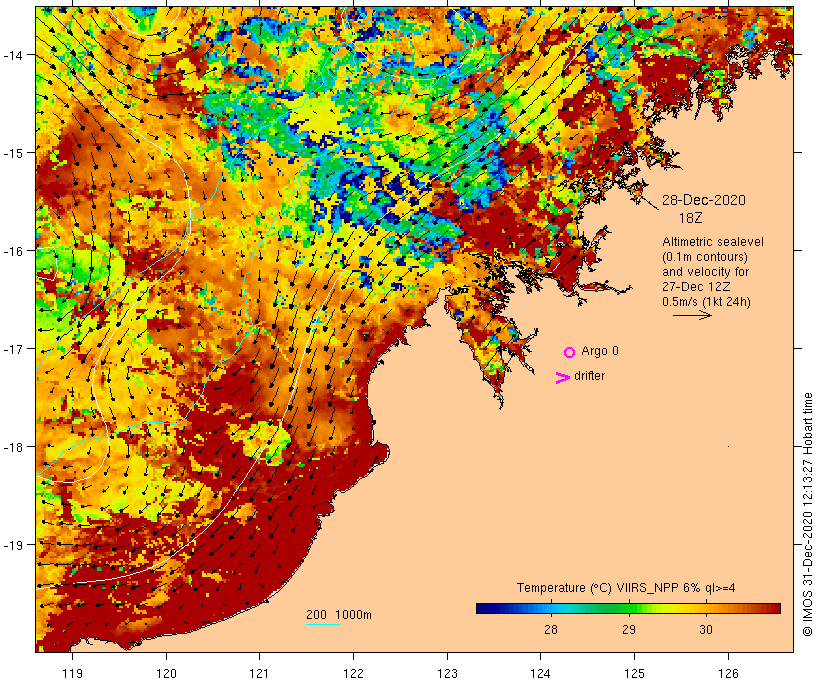Image resolution: width=820 pixels, height=680 pixels.
Task: Click the -17 latitude axis label
Action: tap(12, 348)
